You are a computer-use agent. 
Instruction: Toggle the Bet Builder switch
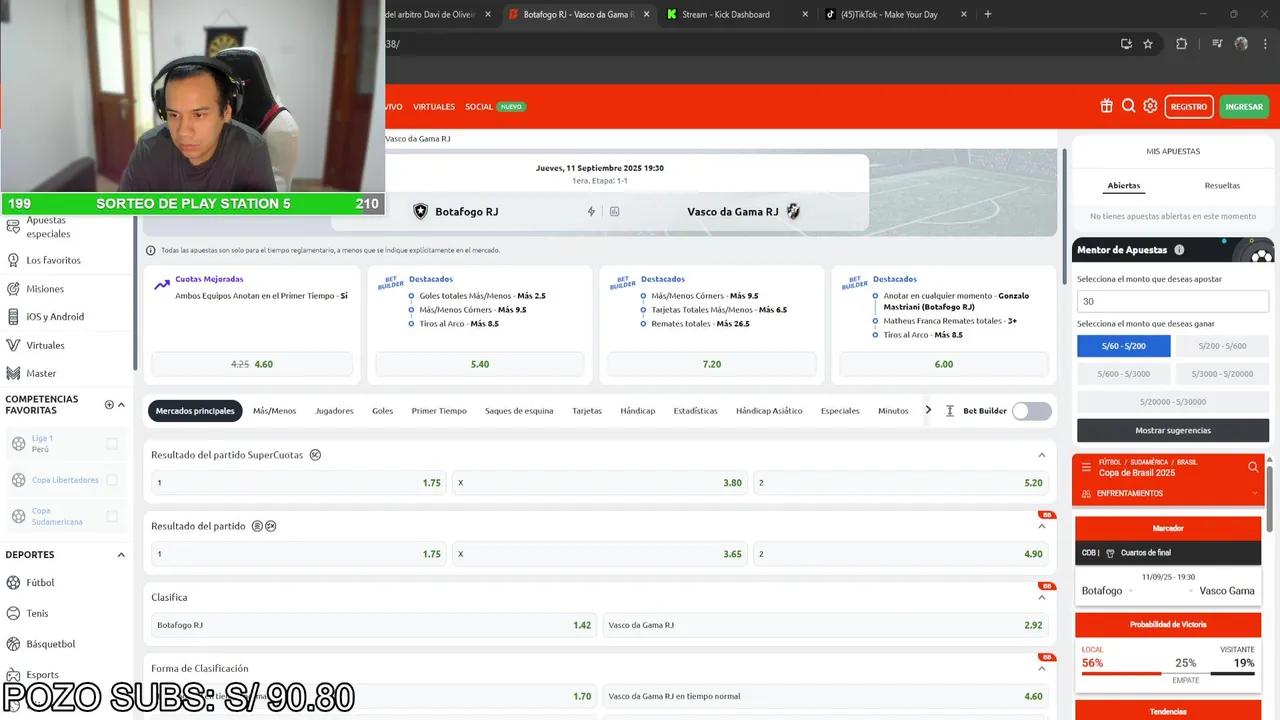(1032, 411)
